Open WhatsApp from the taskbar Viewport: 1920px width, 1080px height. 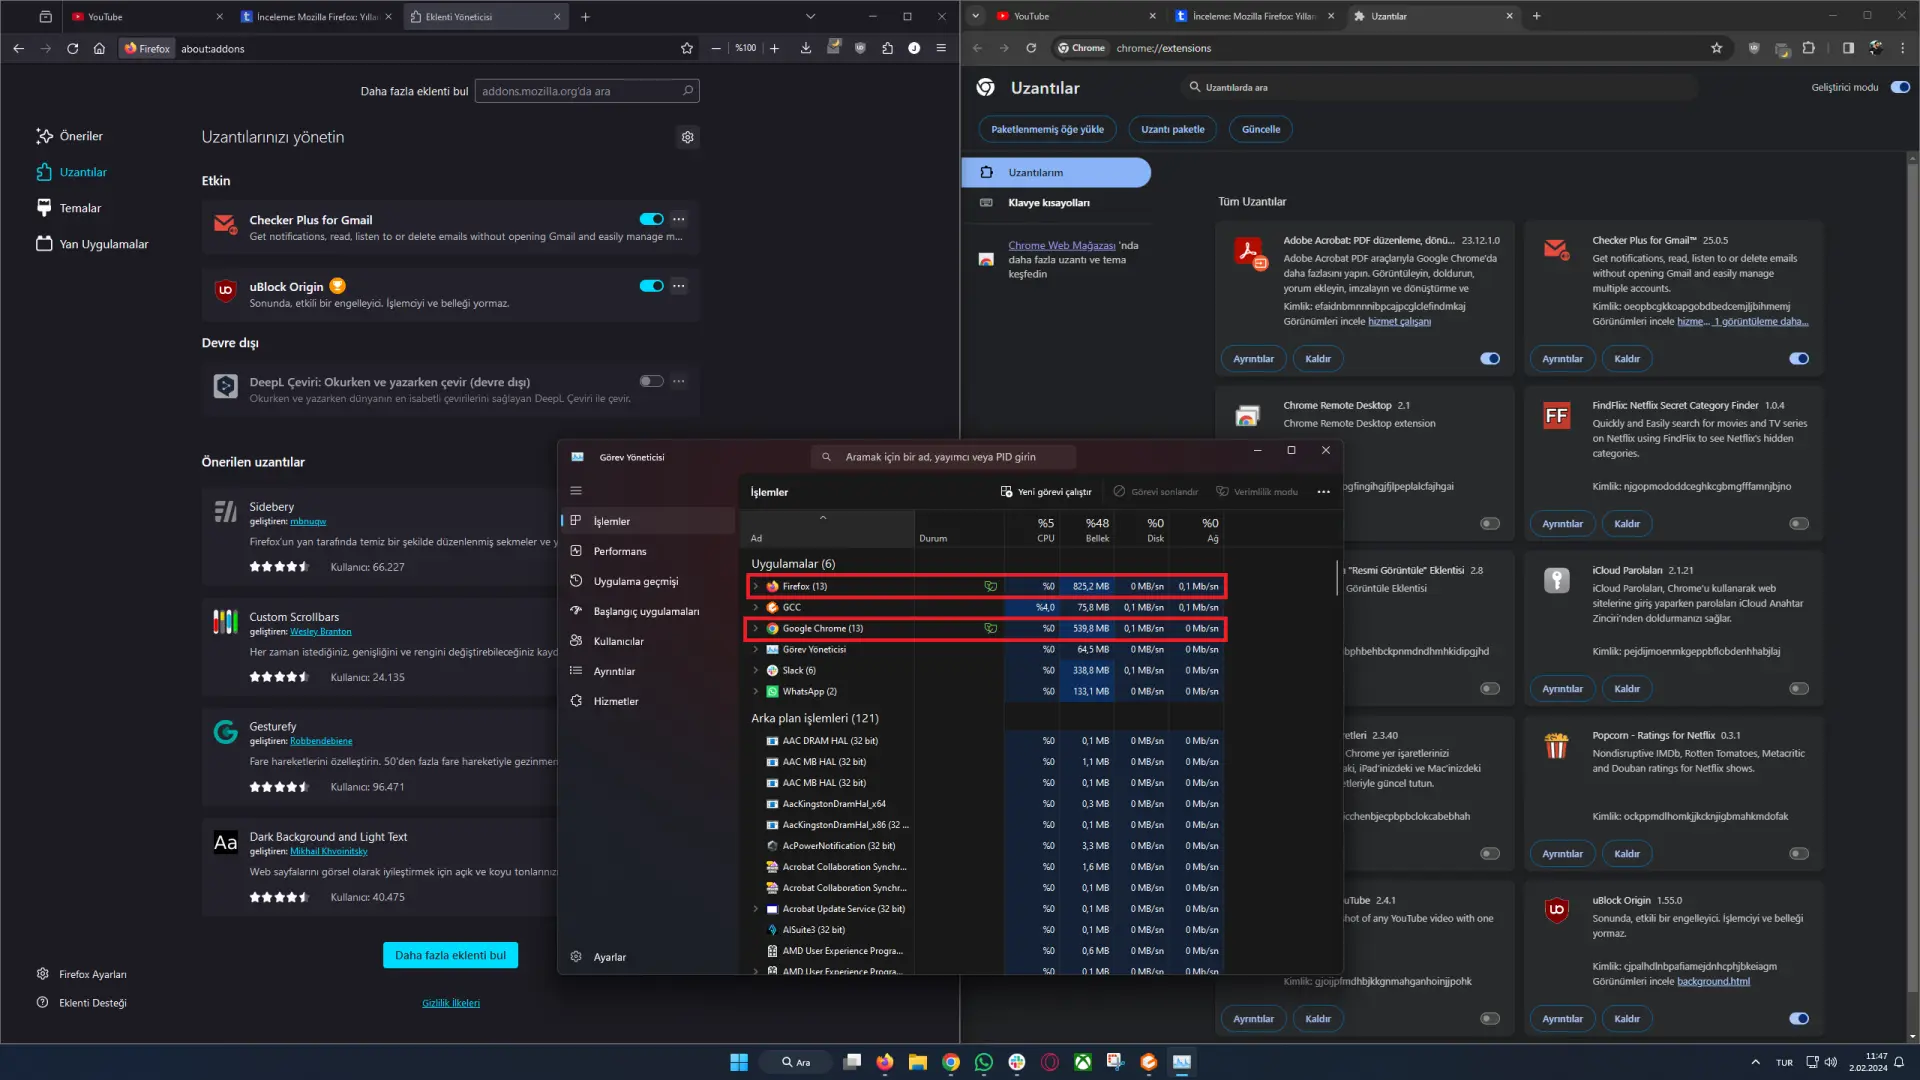[x=984, y=1062]
